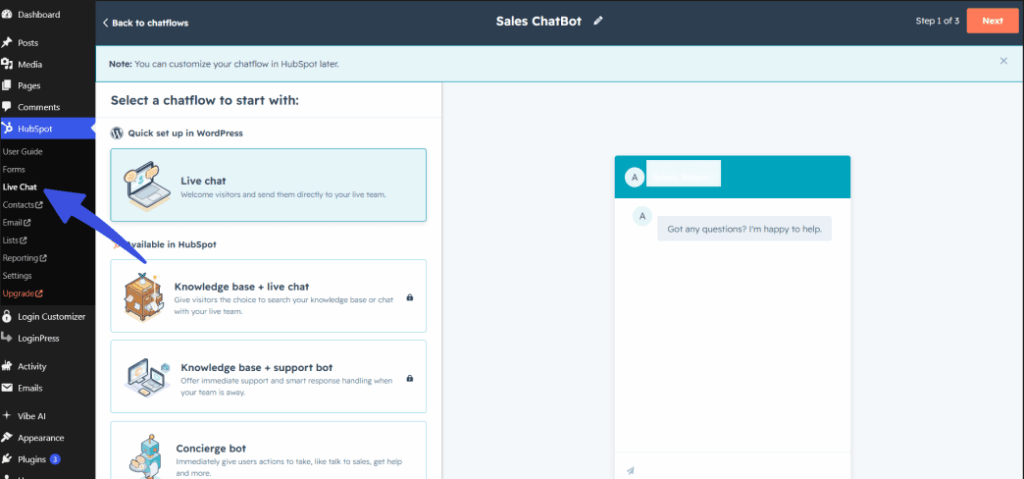Open the HubSpot menu item
Viewport: 1024px width, 479px height.
(x=48, y=128)
